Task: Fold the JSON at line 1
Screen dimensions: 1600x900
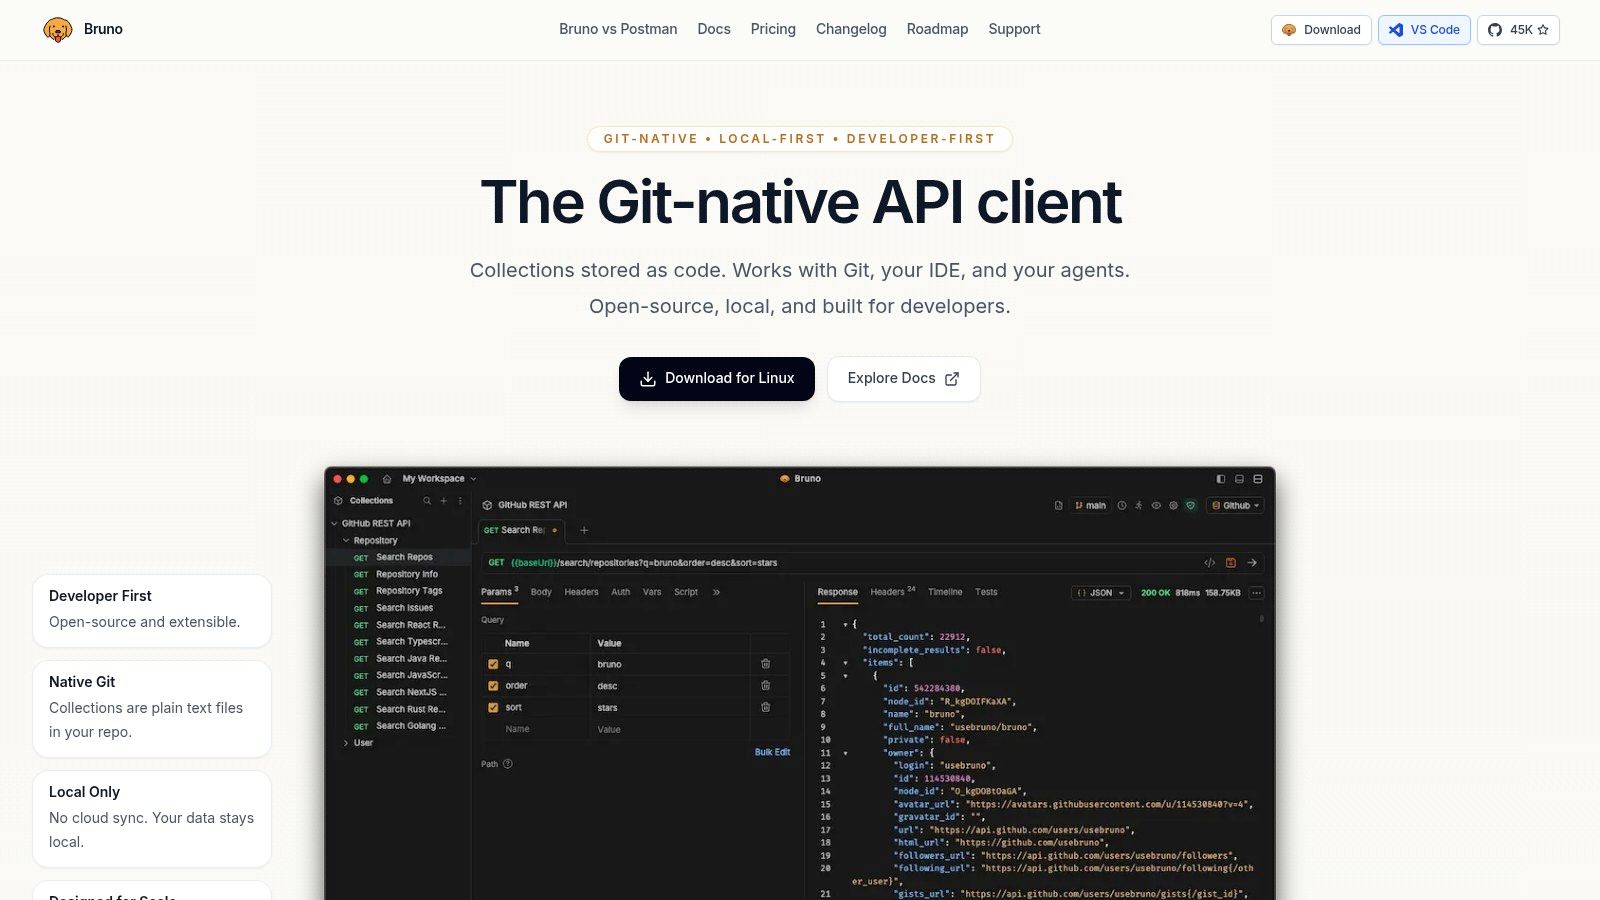Action: 845,624
